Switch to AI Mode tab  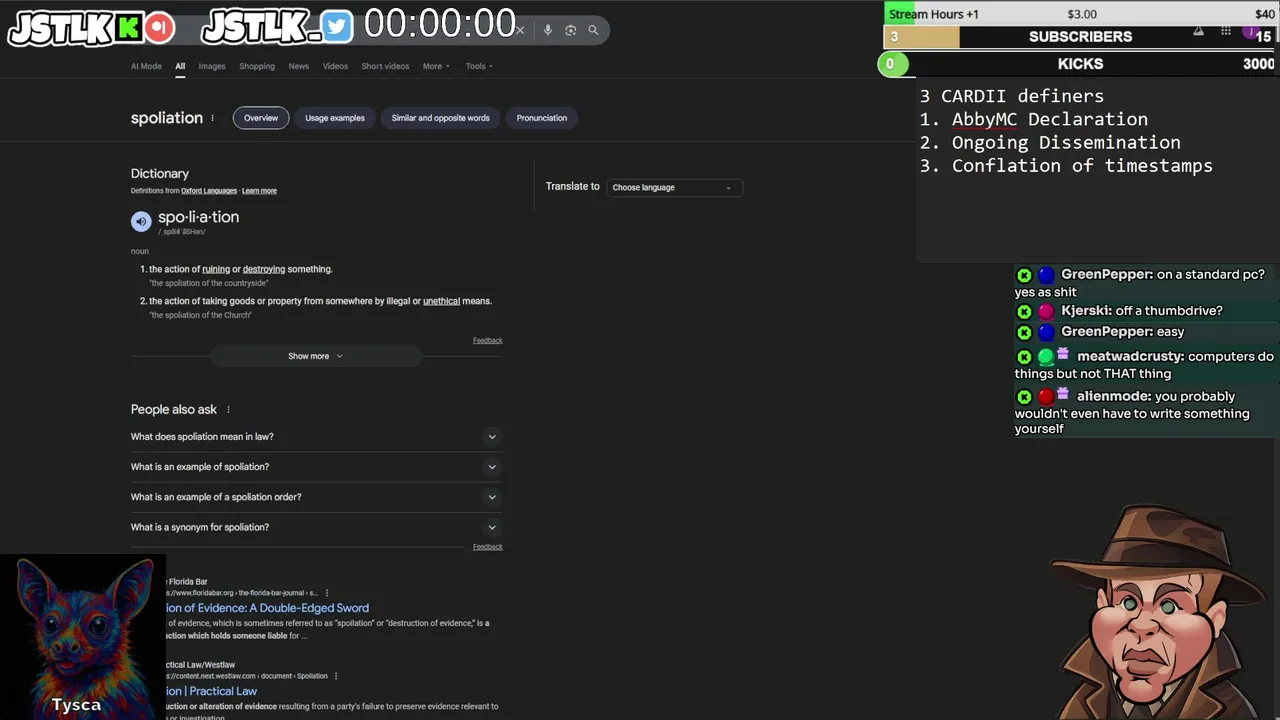(x=146, y=66)
